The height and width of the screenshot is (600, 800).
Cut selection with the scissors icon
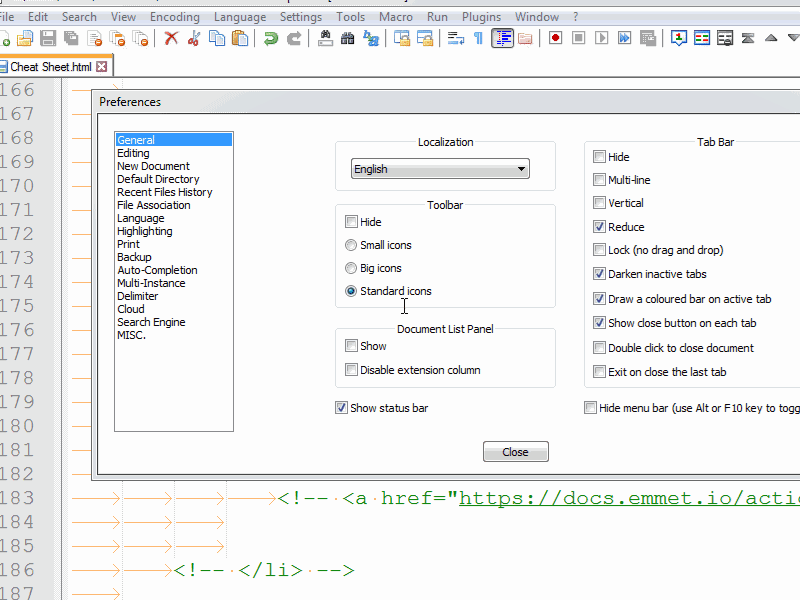point(194,38)
